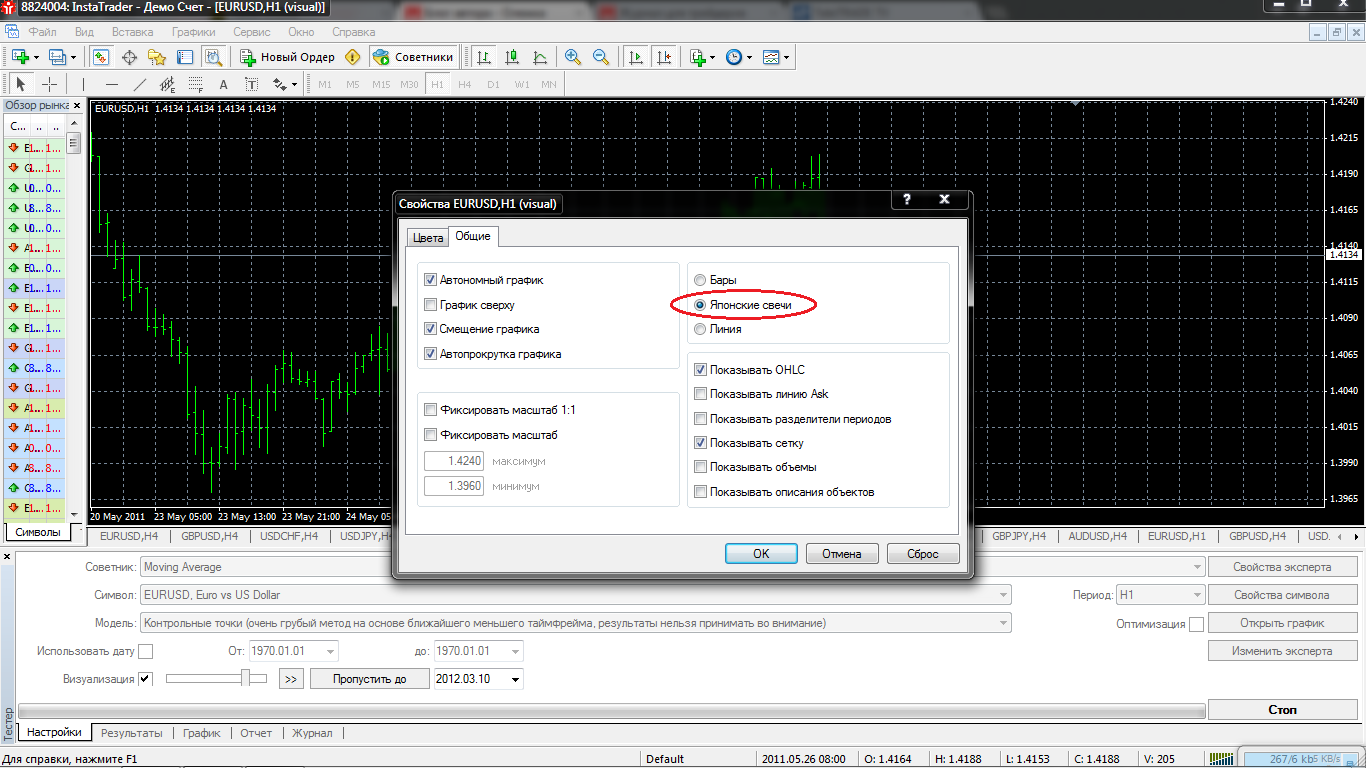Screen dimensions: 1366x768
Task: Switch chart to line chart icon
Action: (x=540, y=57)
